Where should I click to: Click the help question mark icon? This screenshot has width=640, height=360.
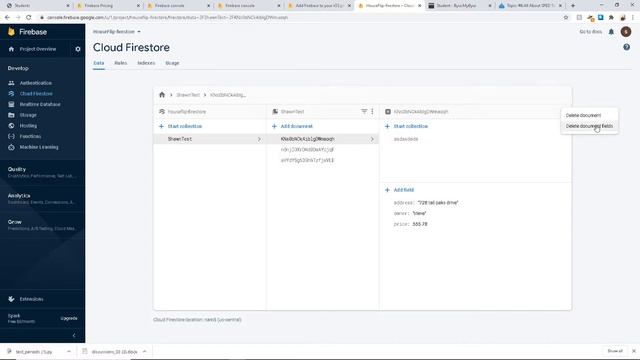click(x=626, y=47)
